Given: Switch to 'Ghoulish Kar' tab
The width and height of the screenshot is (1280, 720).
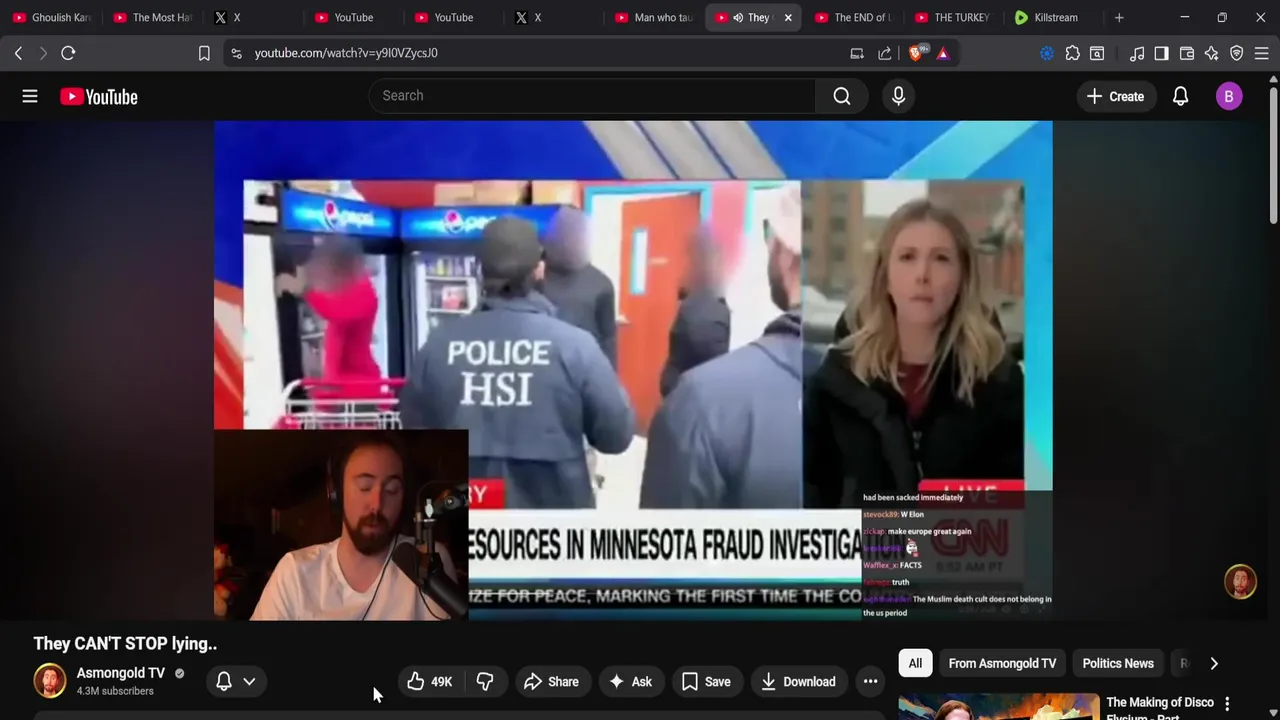Looking at the screenshot, I should click(x=51, y=17).
